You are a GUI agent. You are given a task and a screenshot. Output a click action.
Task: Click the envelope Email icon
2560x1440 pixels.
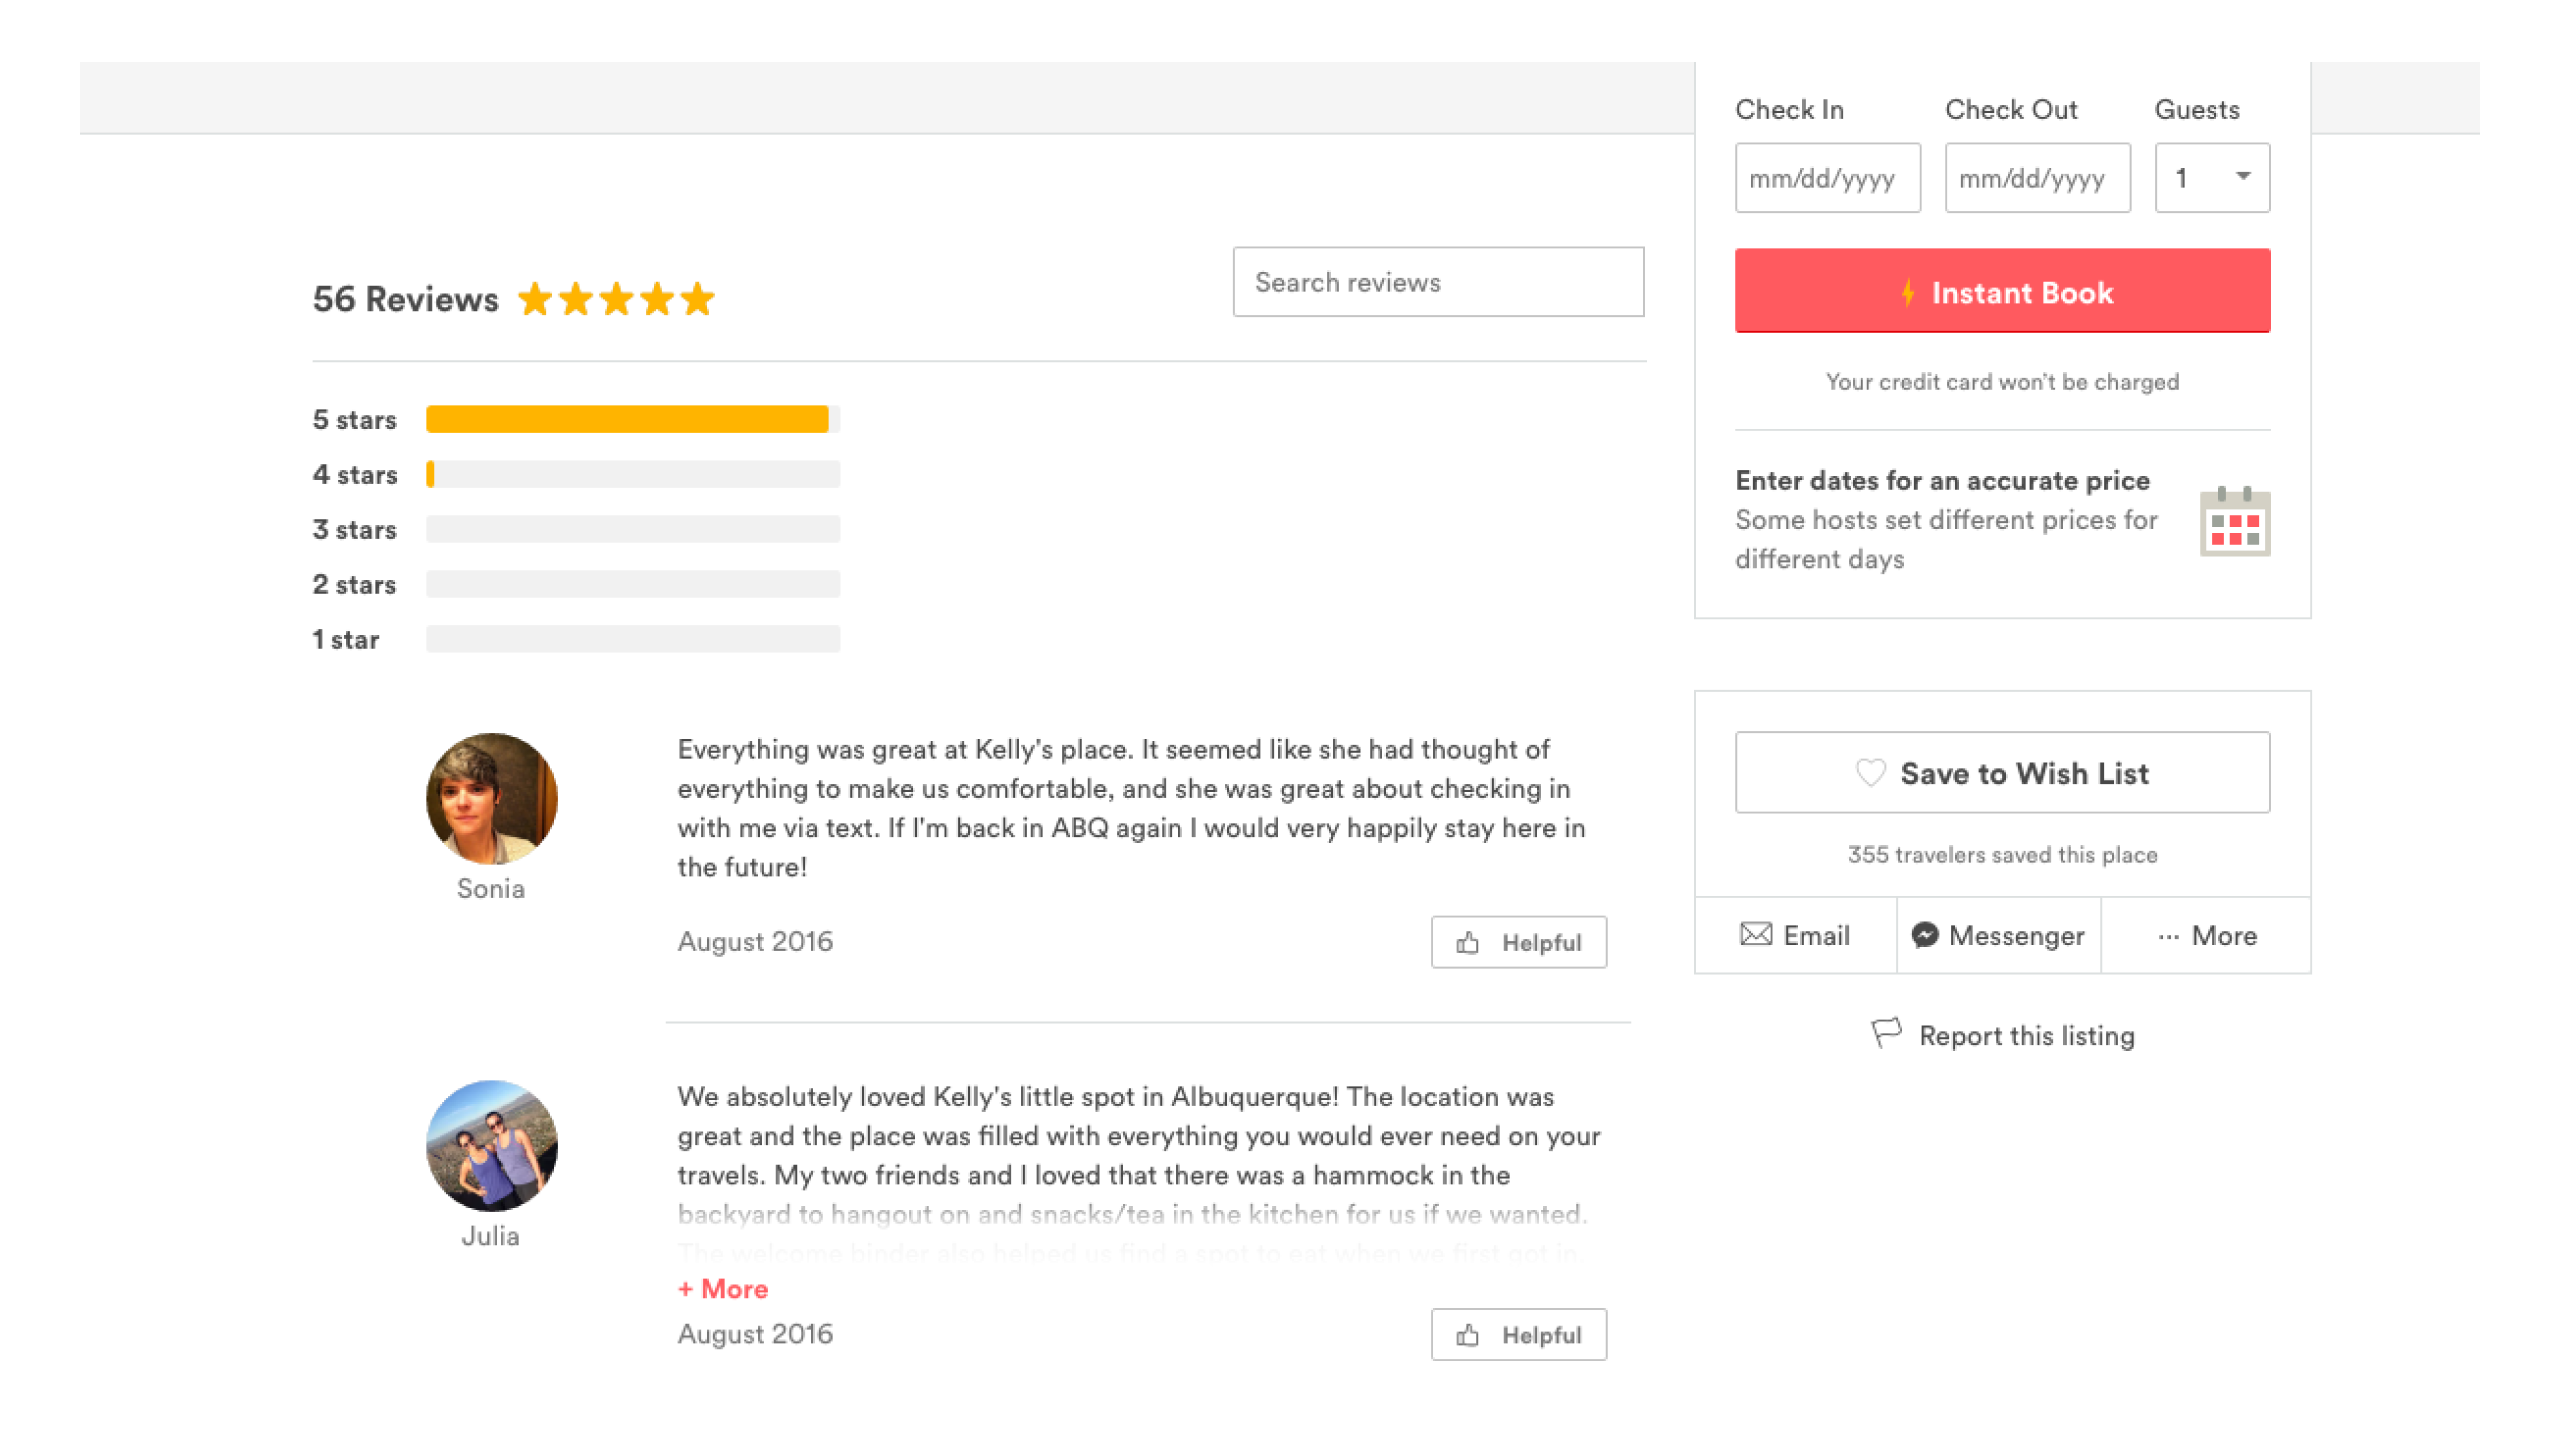tap(1755, 935)
